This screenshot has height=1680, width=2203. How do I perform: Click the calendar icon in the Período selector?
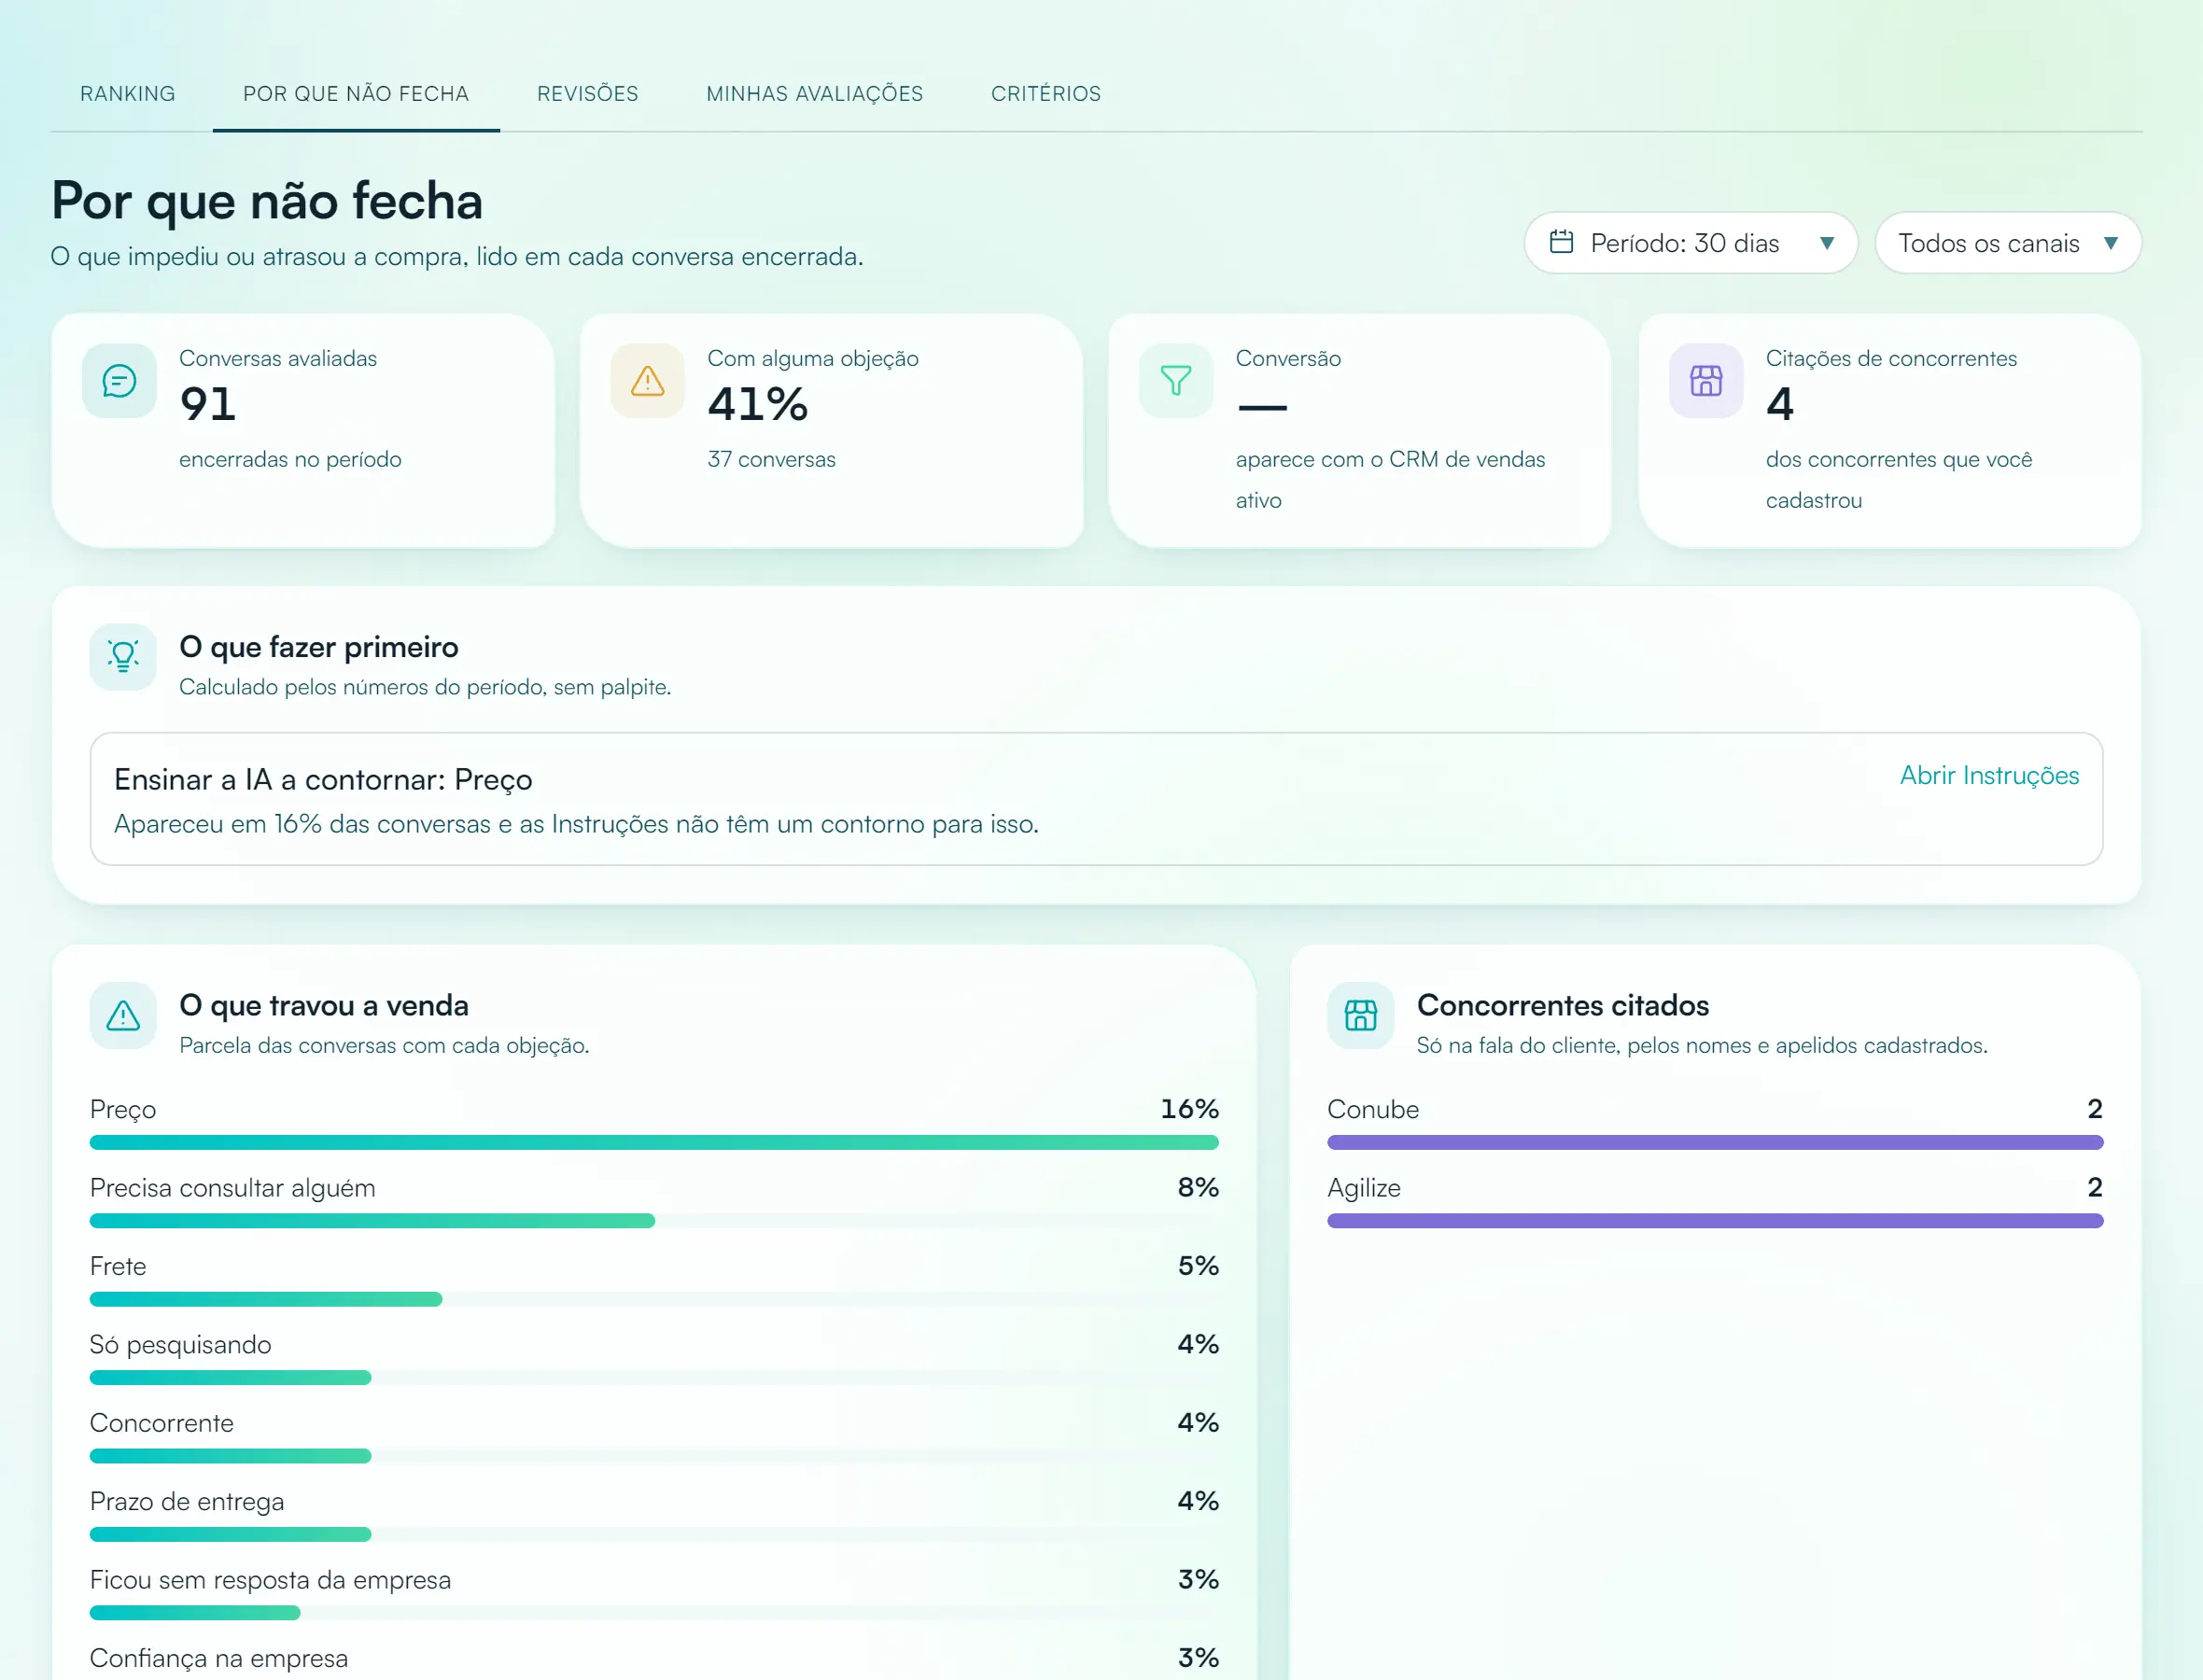(x=1561, y=242)
